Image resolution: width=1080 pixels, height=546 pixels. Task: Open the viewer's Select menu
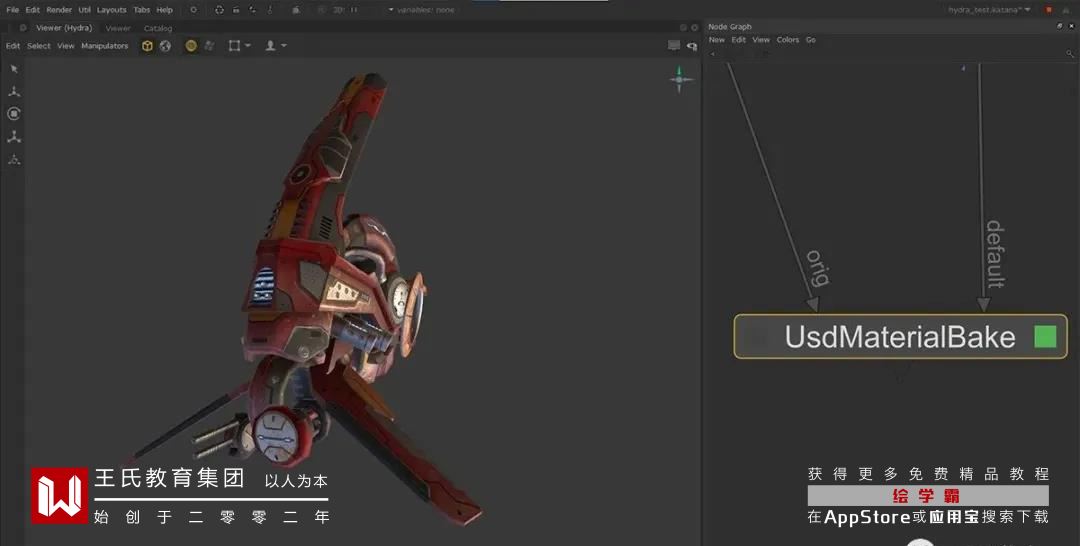(39, 46)
